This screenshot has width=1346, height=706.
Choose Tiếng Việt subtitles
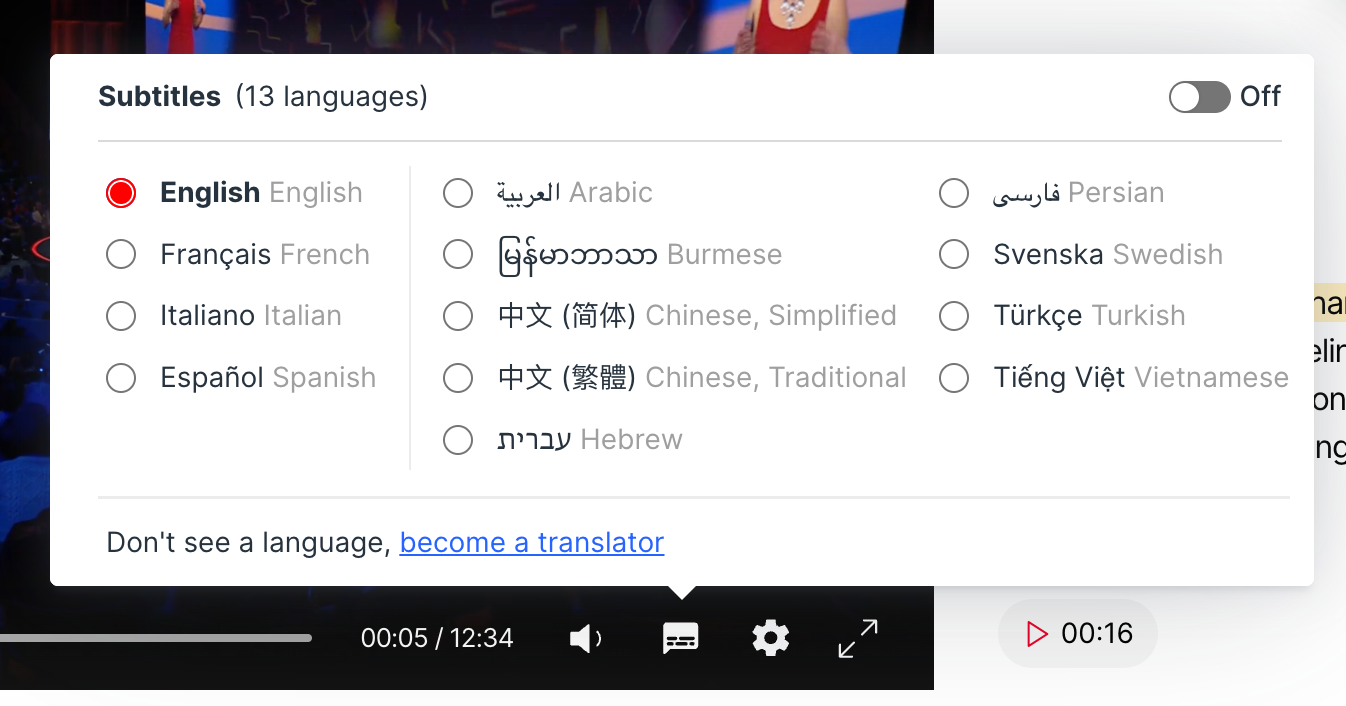click(954, 378)
